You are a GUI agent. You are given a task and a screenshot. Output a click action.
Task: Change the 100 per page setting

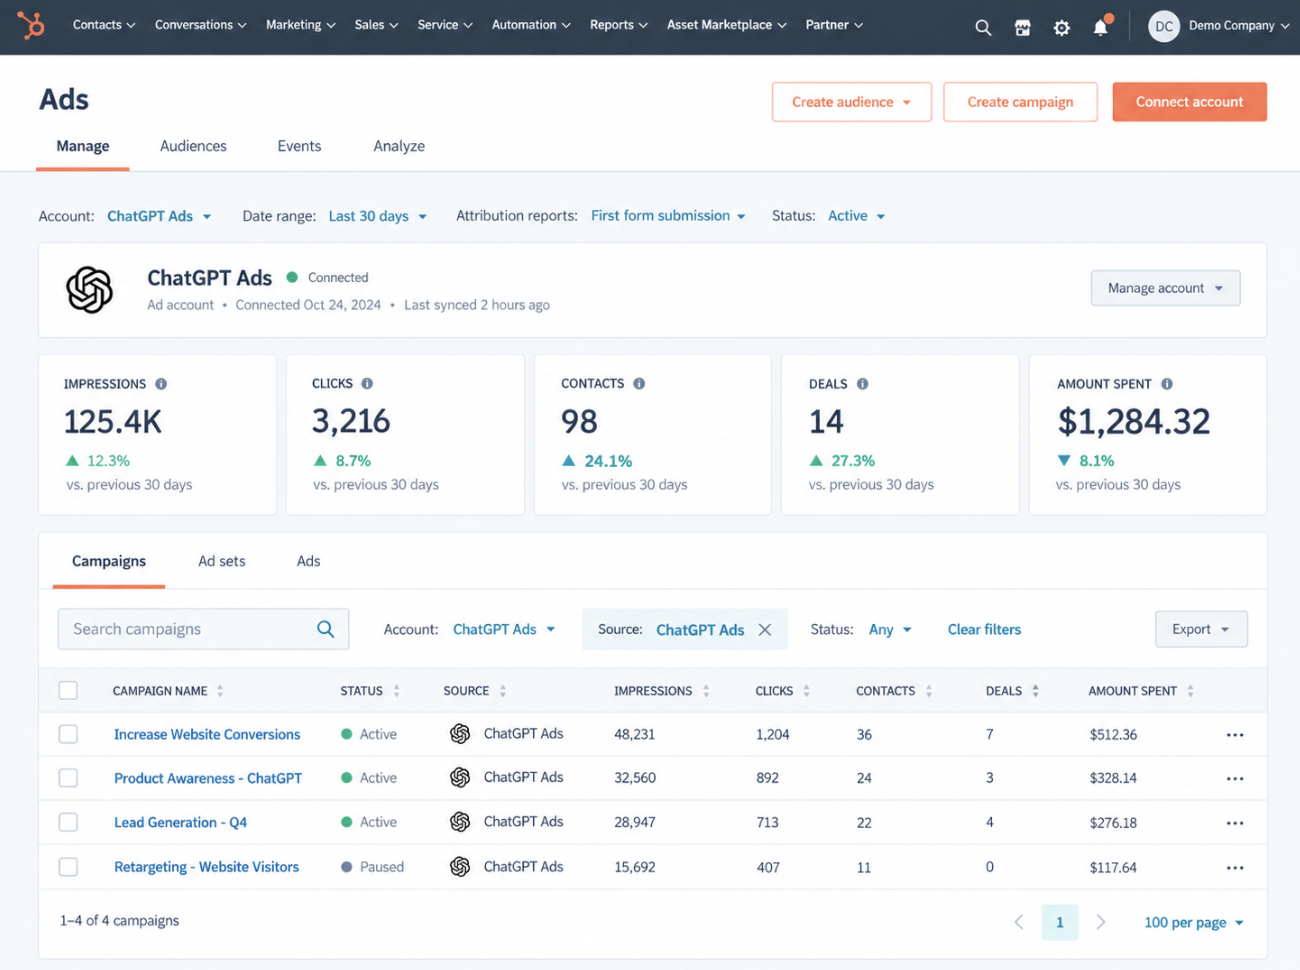(1194, 922)
